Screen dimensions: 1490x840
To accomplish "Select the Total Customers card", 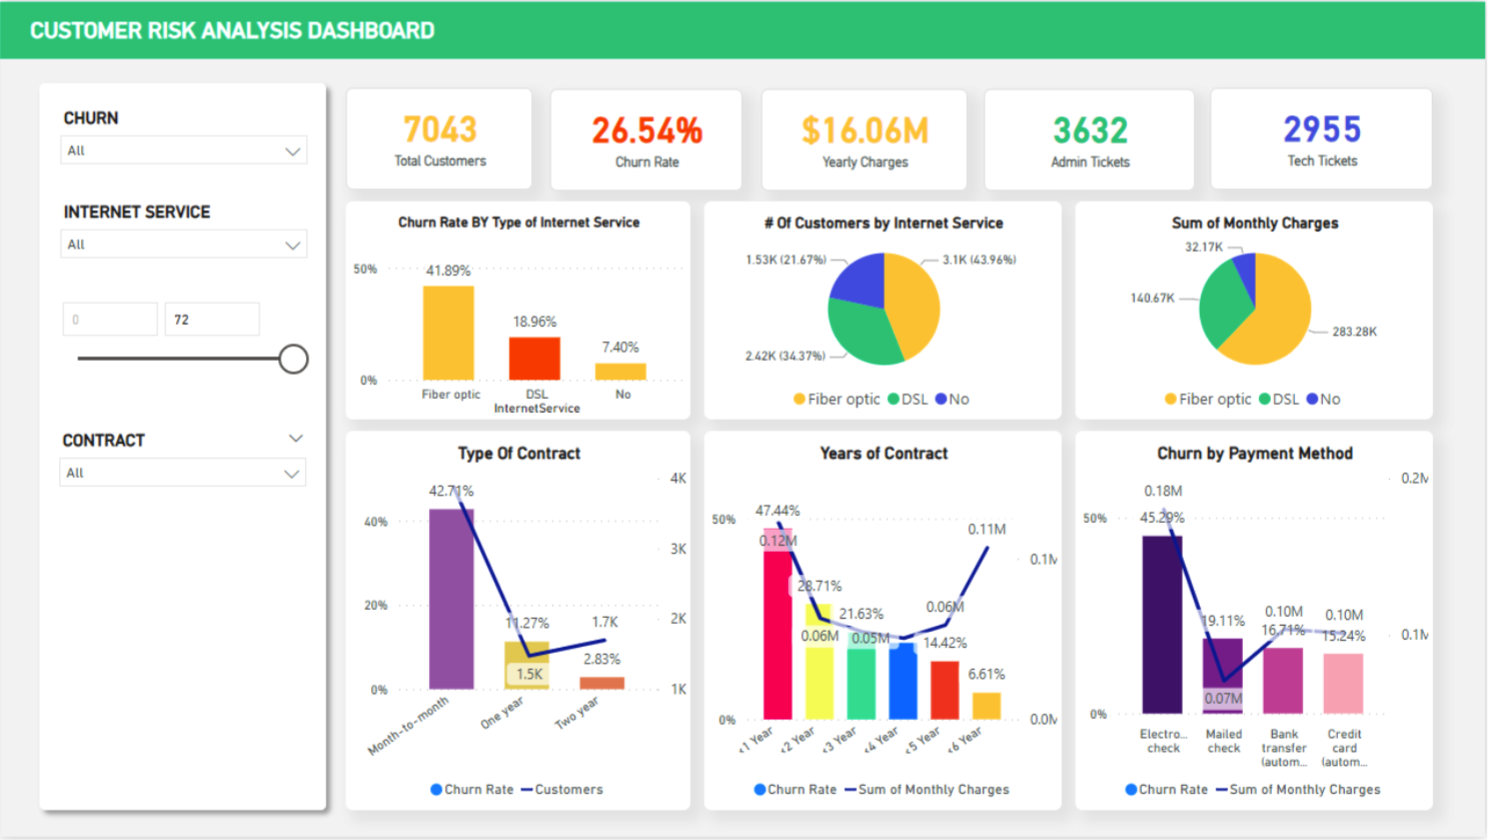I will click(439, 139).
